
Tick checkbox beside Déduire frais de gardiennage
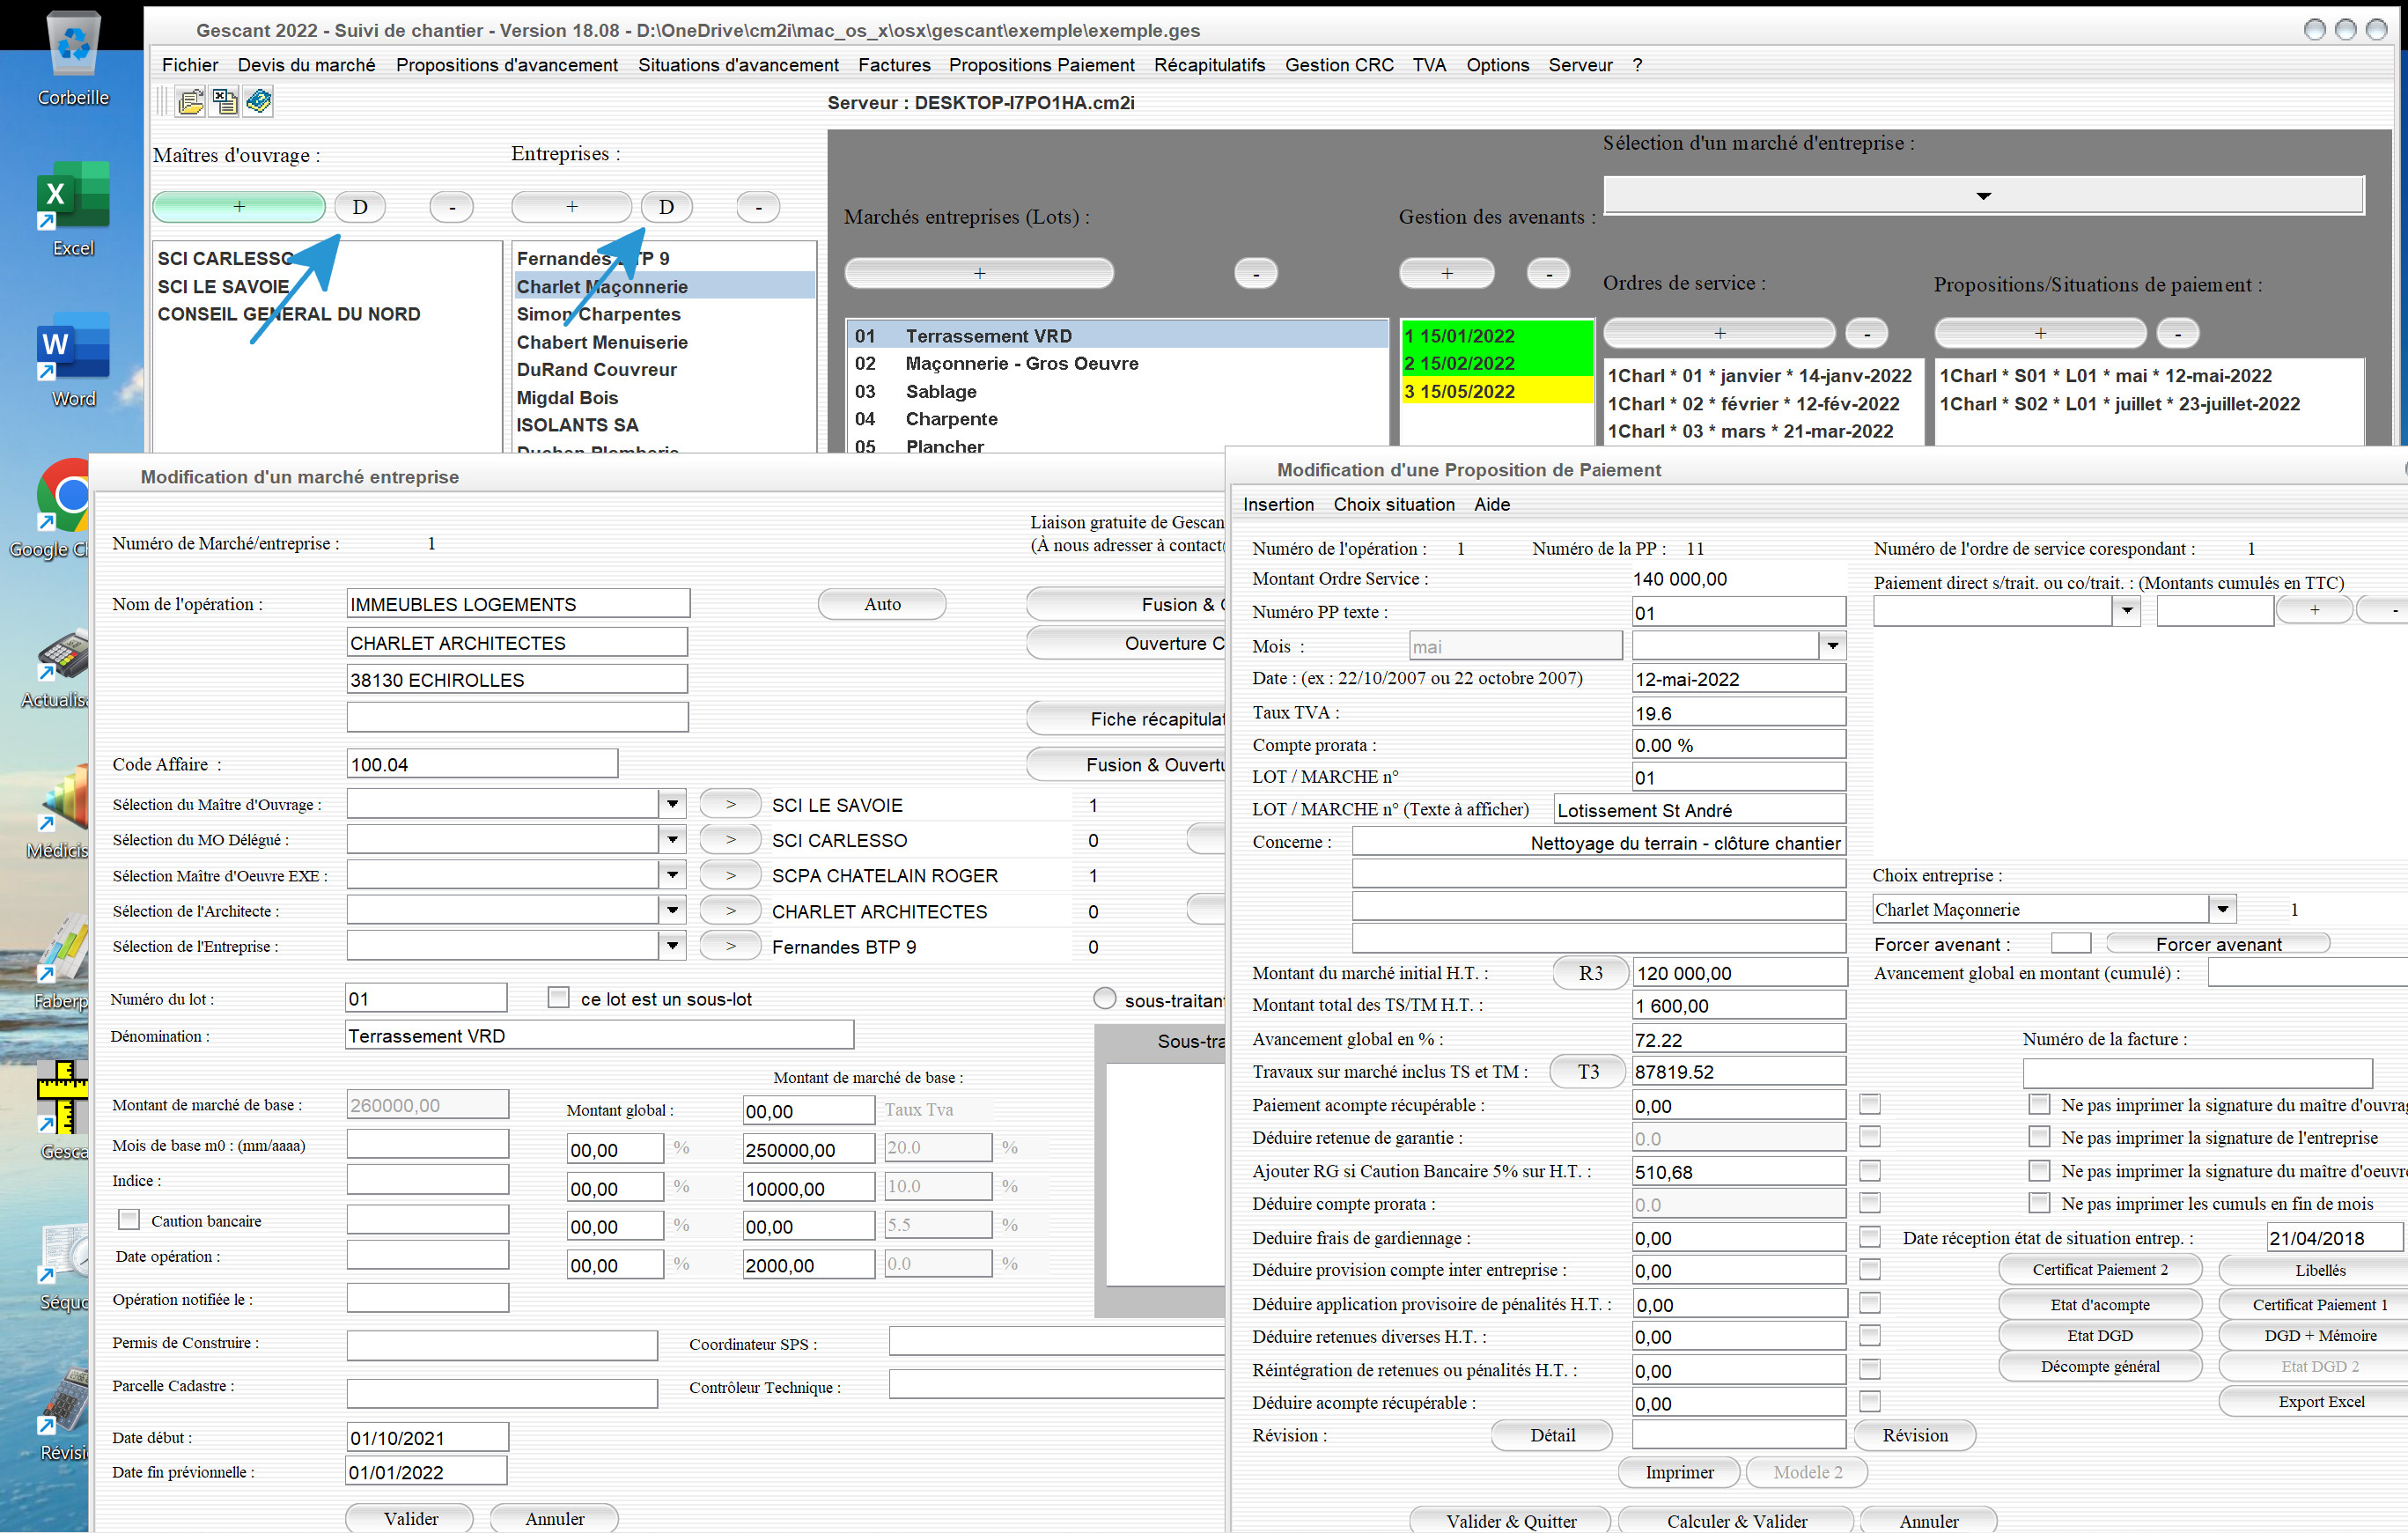pyautogui.click(x=1869, y=1237)
